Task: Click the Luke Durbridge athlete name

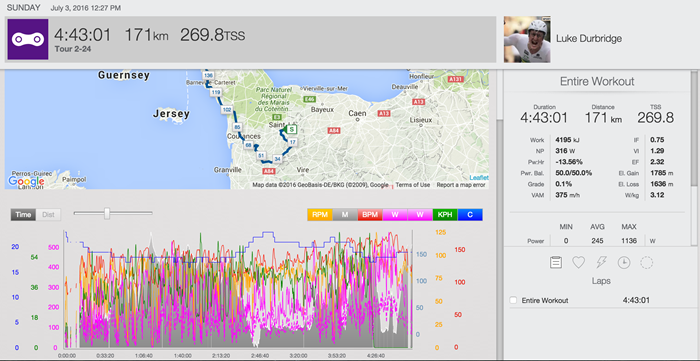Action: click(589, 39)
